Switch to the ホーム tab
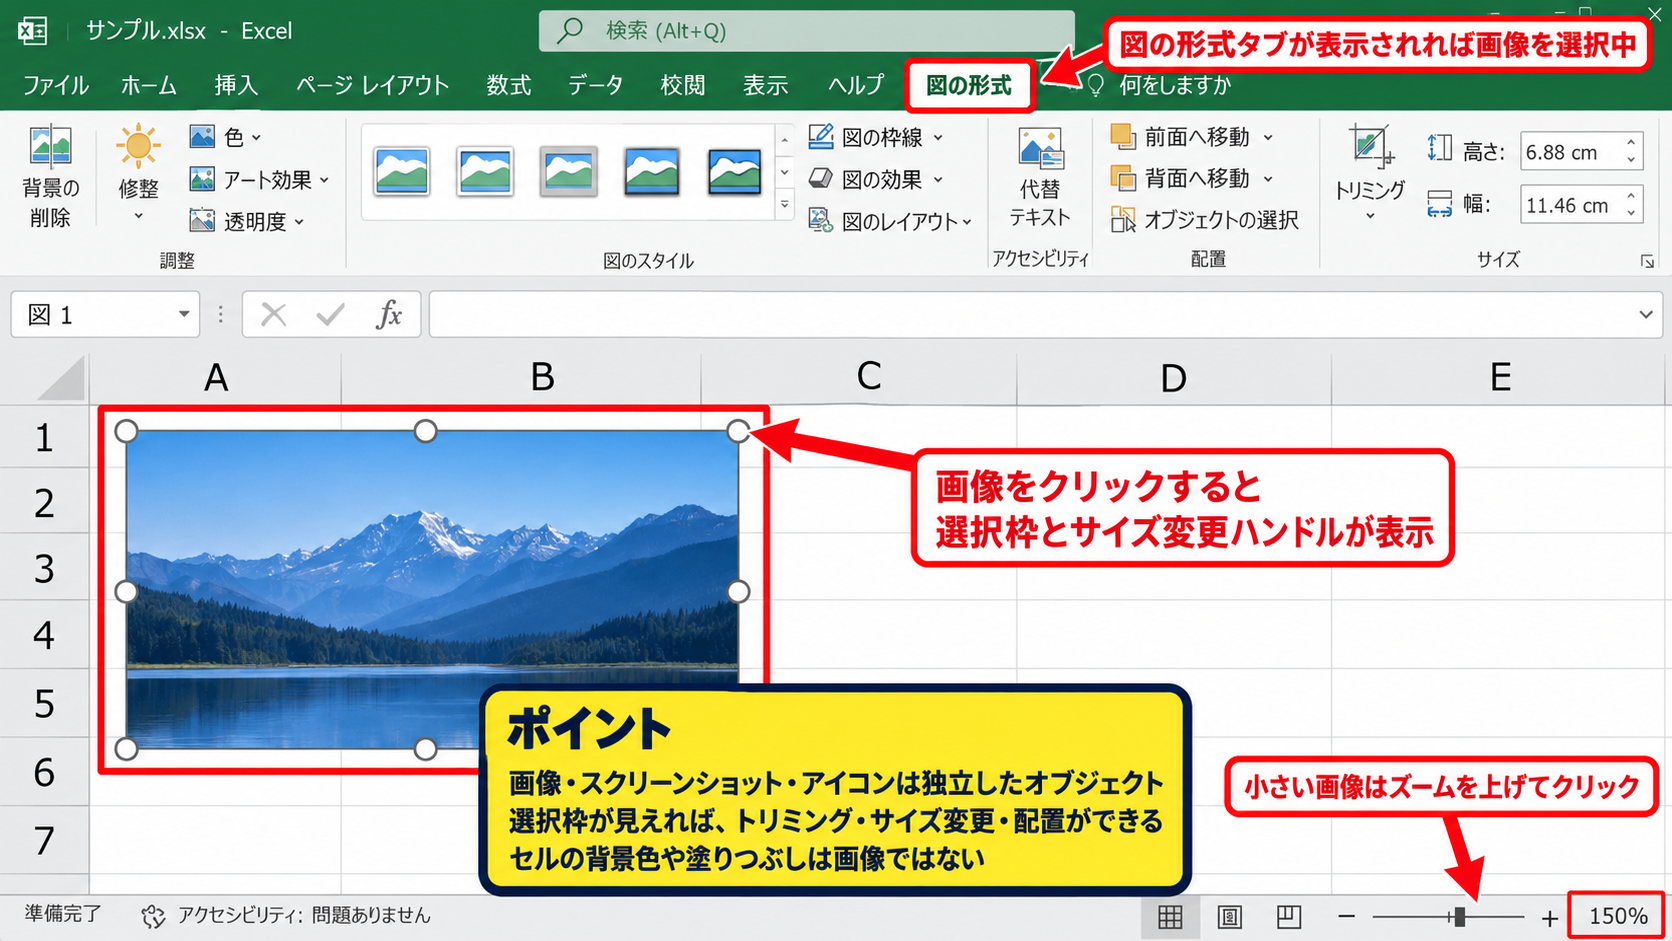The height and width of the screenshot is (941, 1672). pos(149,86)
